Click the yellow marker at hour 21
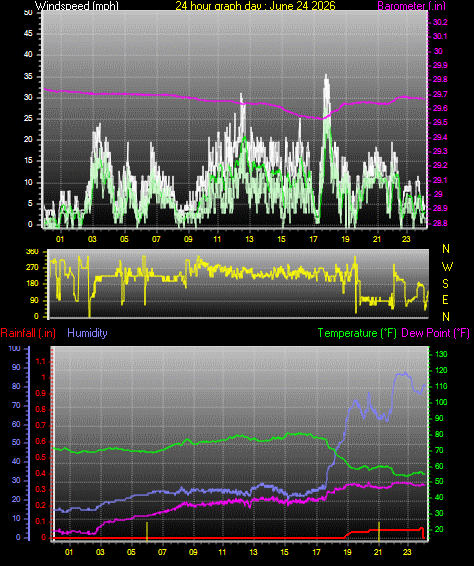Screen dimensions: 474x566 (x=379, y=531)
